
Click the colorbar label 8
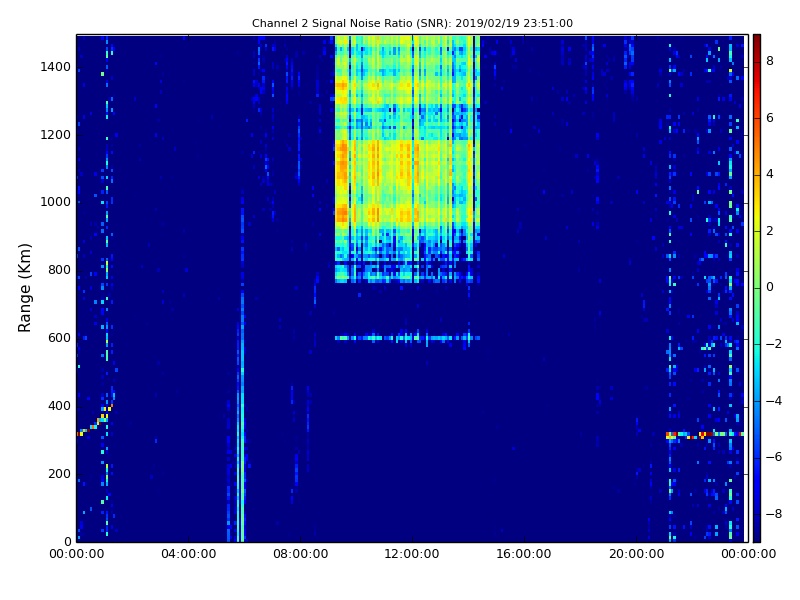click(x=770, y=61)
